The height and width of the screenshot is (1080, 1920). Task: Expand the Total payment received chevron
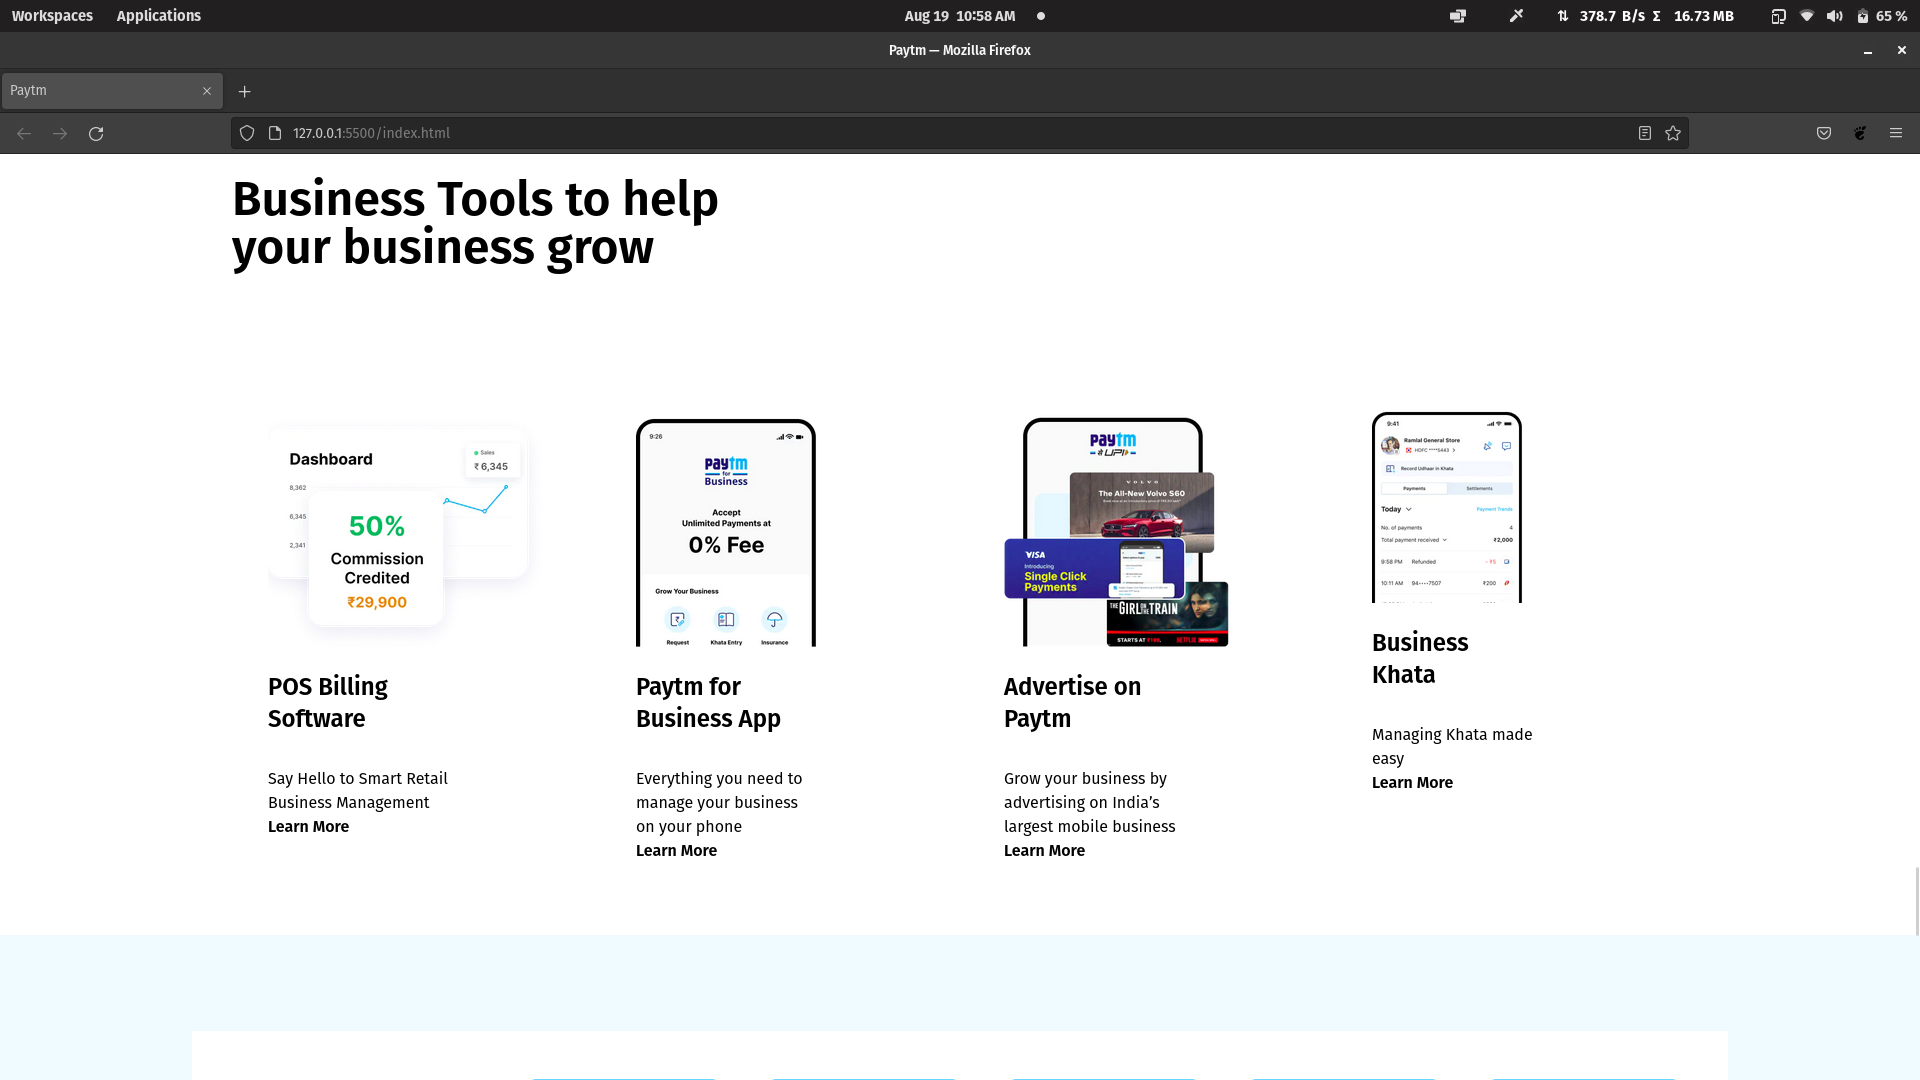click(x=1445, y=540)
